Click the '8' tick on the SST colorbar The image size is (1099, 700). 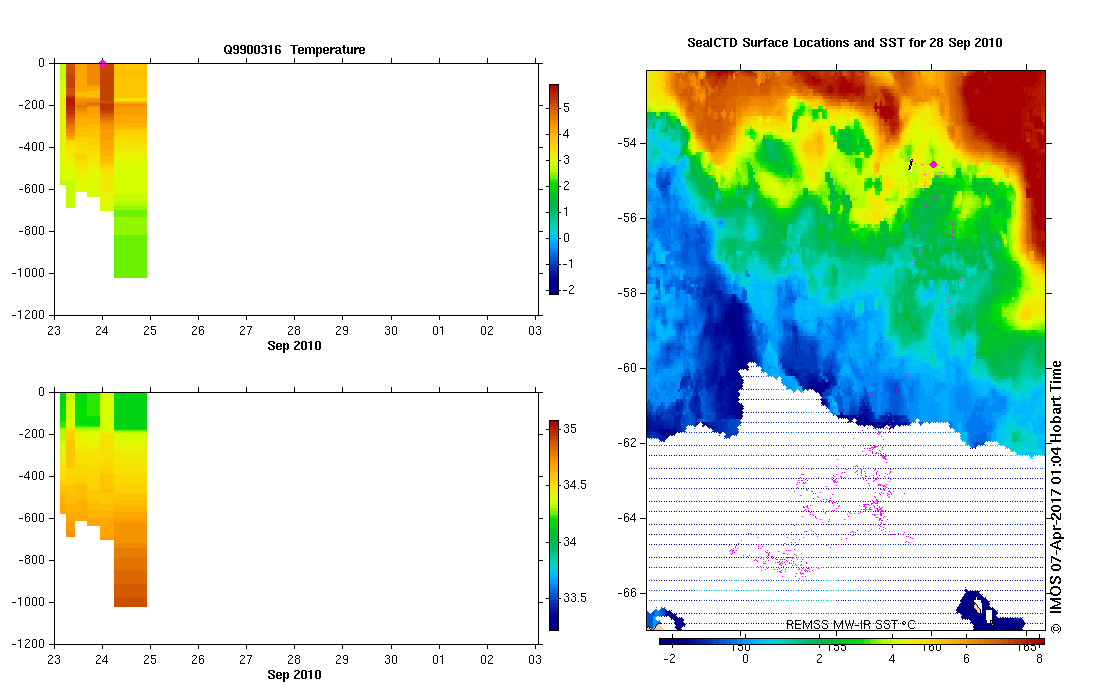1039,659
